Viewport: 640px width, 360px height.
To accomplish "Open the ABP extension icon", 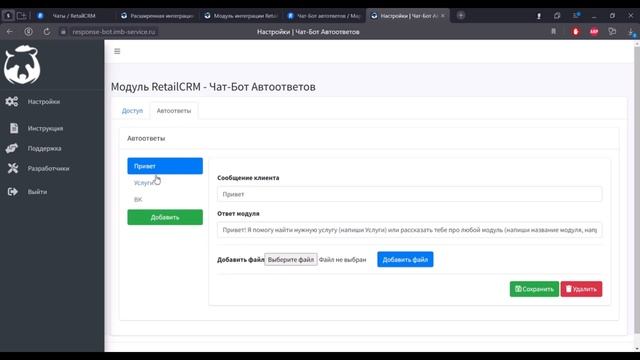I will (x=594, y=31).
